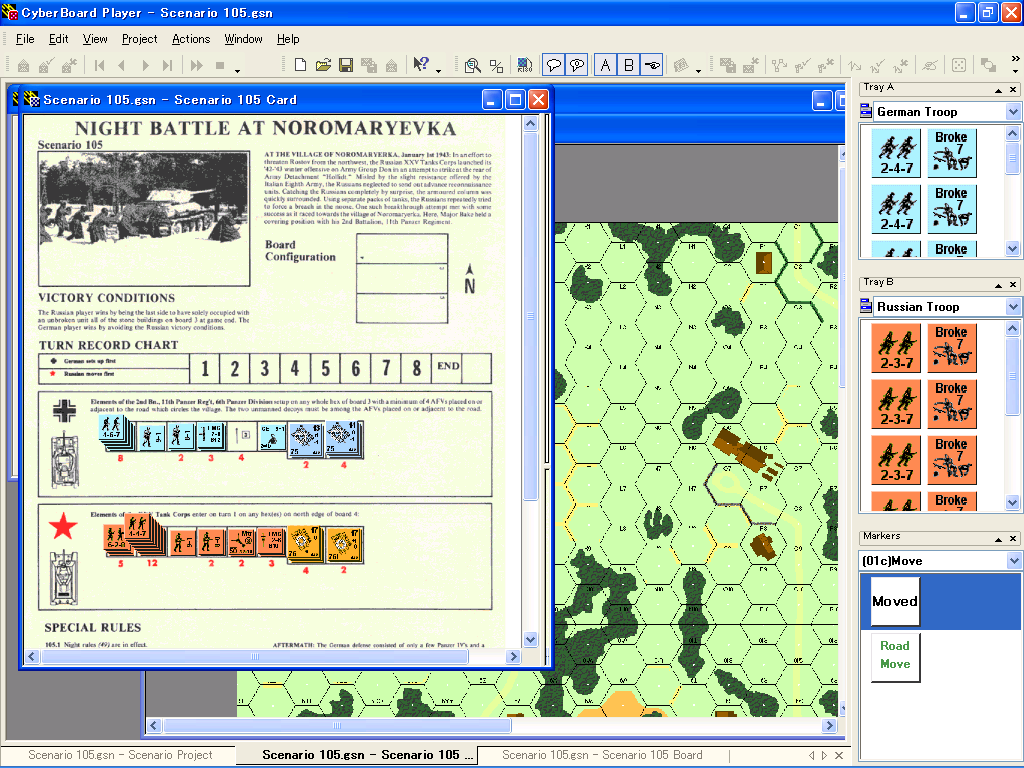1024x768 pixels.
Task: Click the magnifier find/zoom toolbar icon
Action: pos(473,65)
